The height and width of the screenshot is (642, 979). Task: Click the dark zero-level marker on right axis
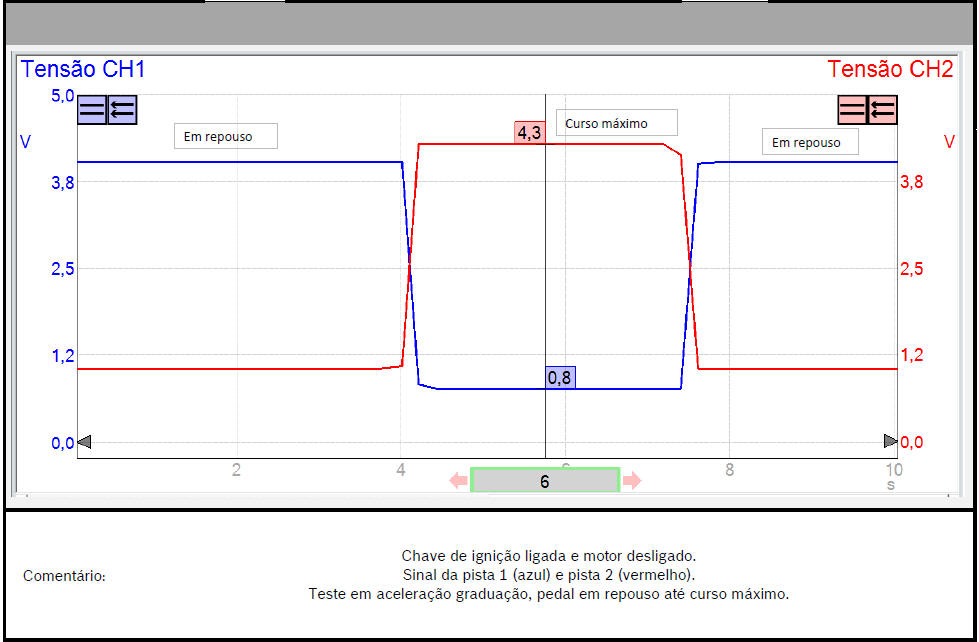890,441
